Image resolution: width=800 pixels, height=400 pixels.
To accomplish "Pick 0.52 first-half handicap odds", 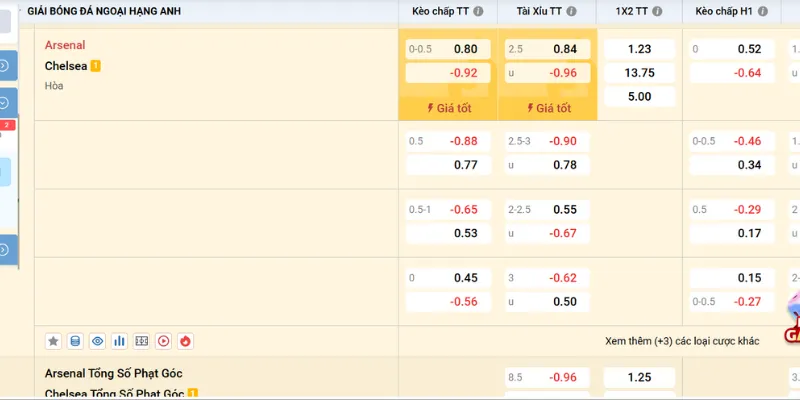I will point(732,49).
